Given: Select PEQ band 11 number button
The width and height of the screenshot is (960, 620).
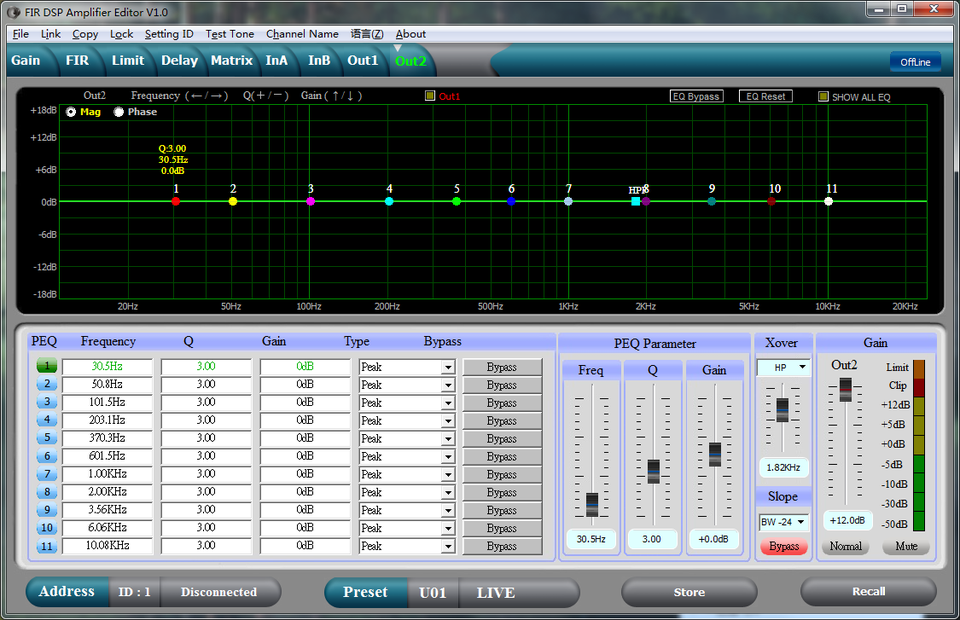Looking at the screenshot, I should (x=47, y=546).
